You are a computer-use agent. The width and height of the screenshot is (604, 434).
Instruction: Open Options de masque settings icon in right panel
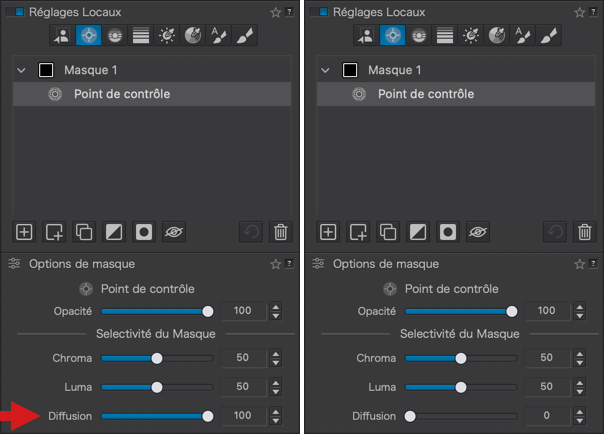319,264
